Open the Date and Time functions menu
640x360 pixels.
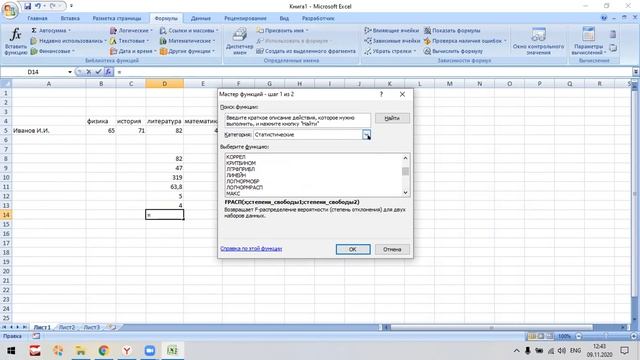tap(133, 51)
